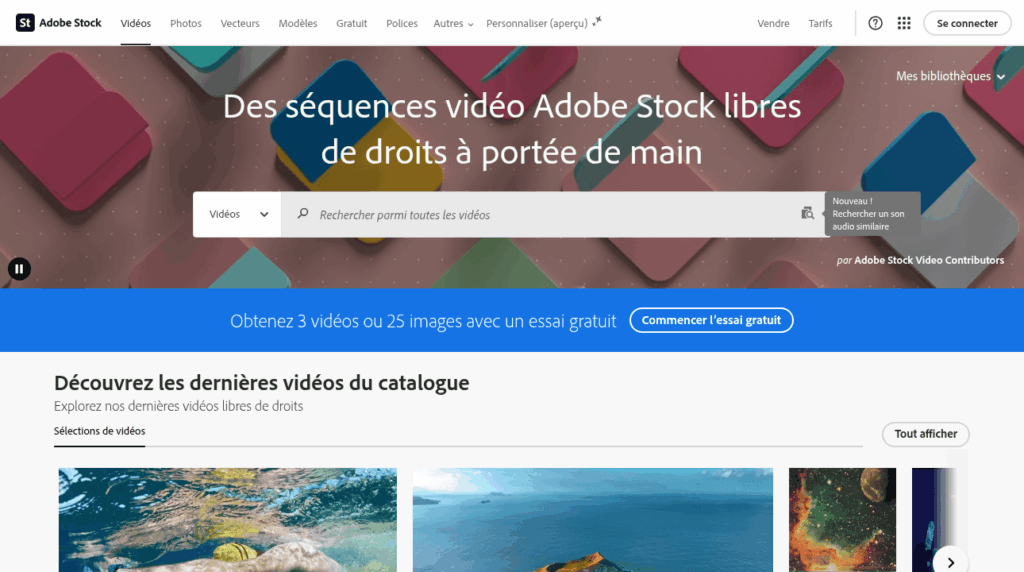Expand the Autres dropdown menu
1024x572 pixels.
[453, 23]
